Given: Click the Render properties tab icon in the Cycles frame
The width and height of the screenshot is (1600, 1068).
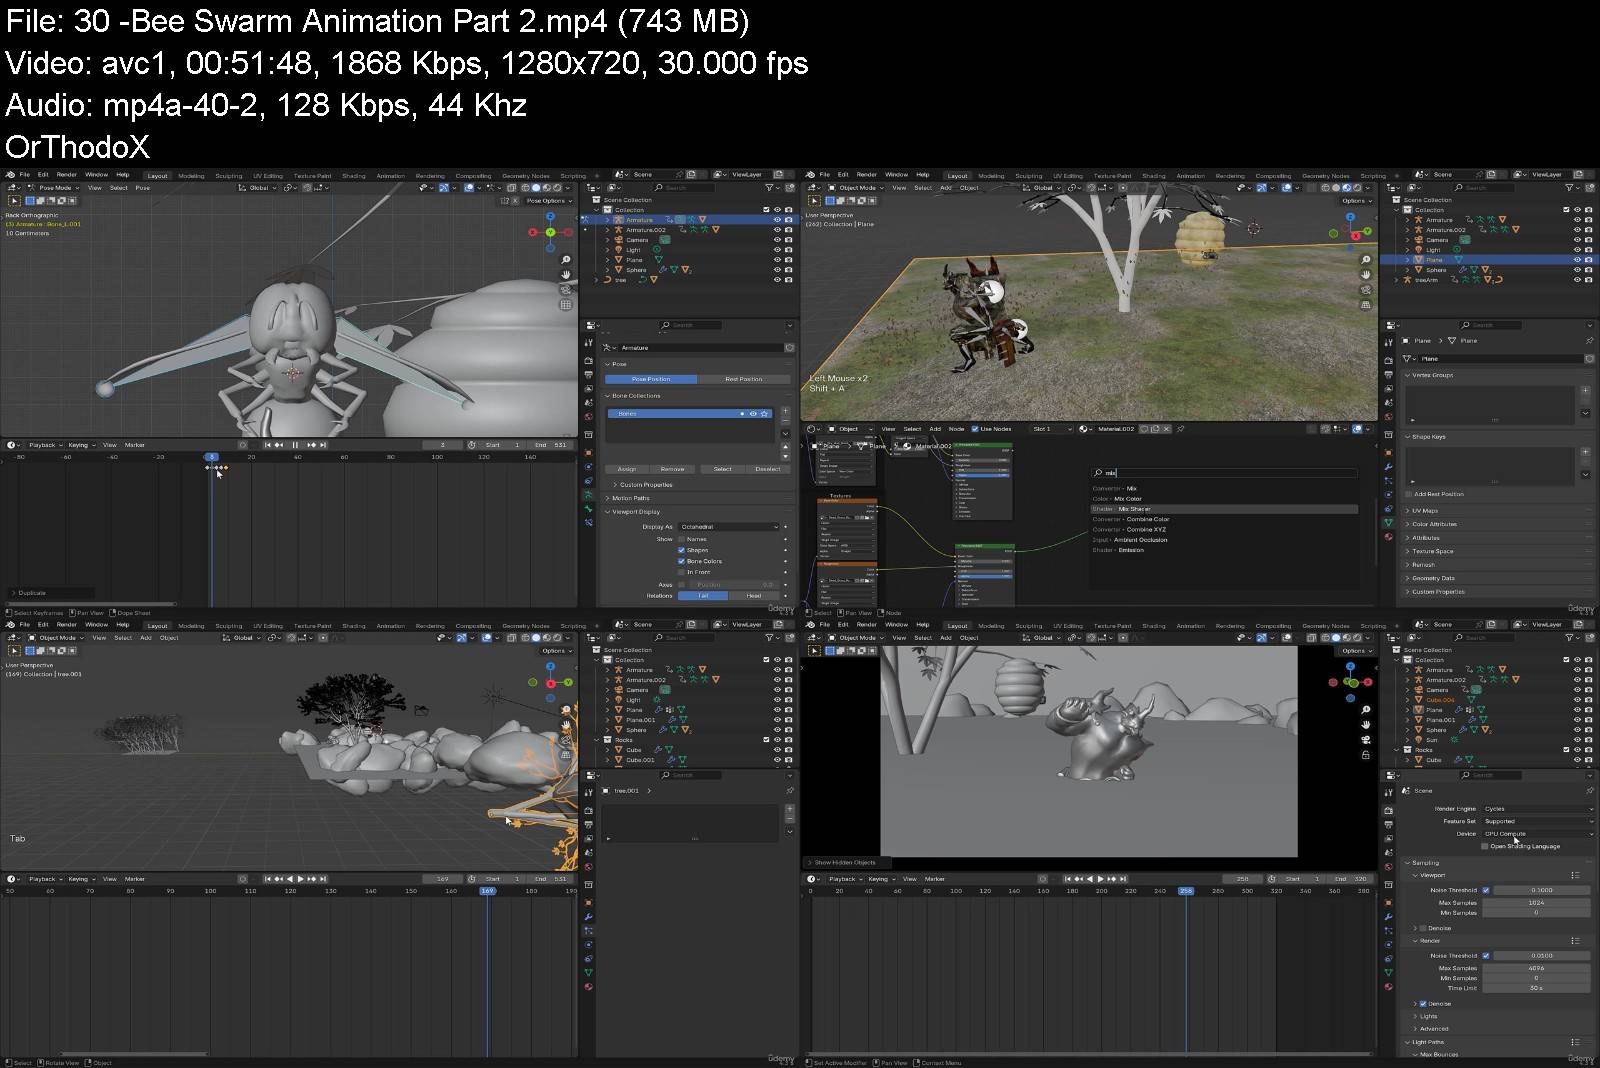Looking at the screenshot, I should click(x=1388, y=810).
